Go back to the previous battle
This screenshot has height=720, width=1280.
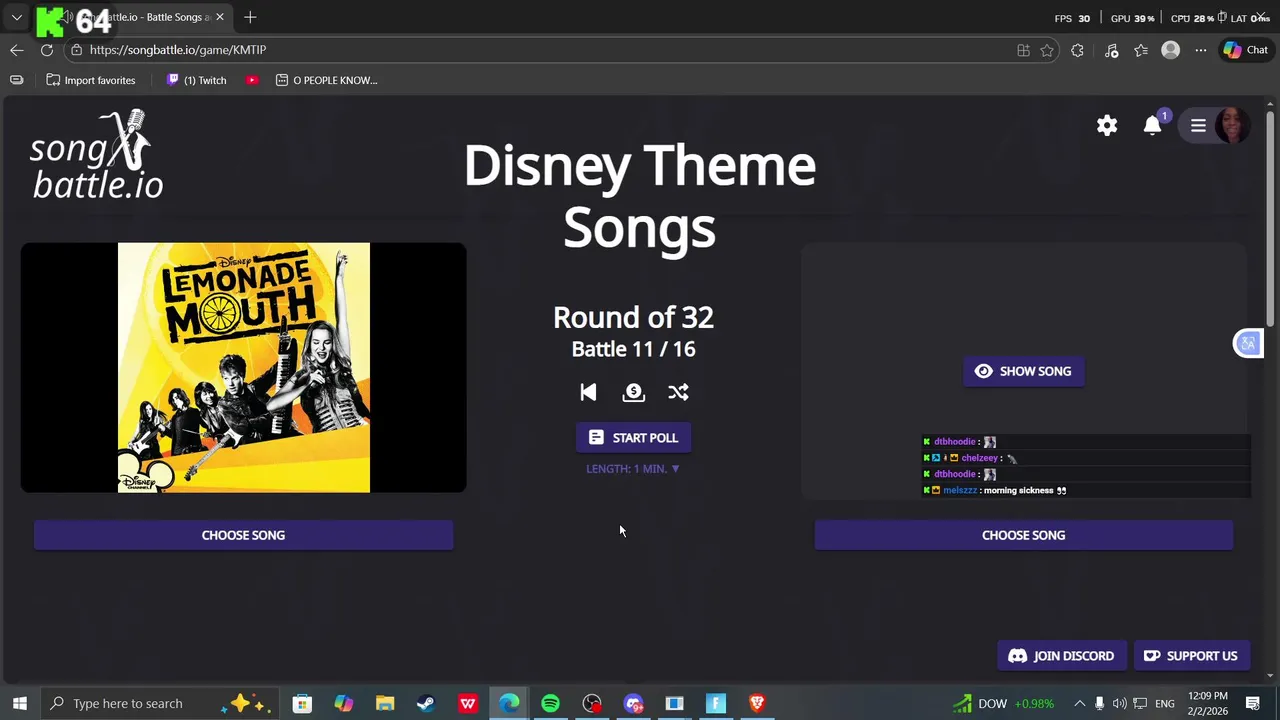point(588,392)
